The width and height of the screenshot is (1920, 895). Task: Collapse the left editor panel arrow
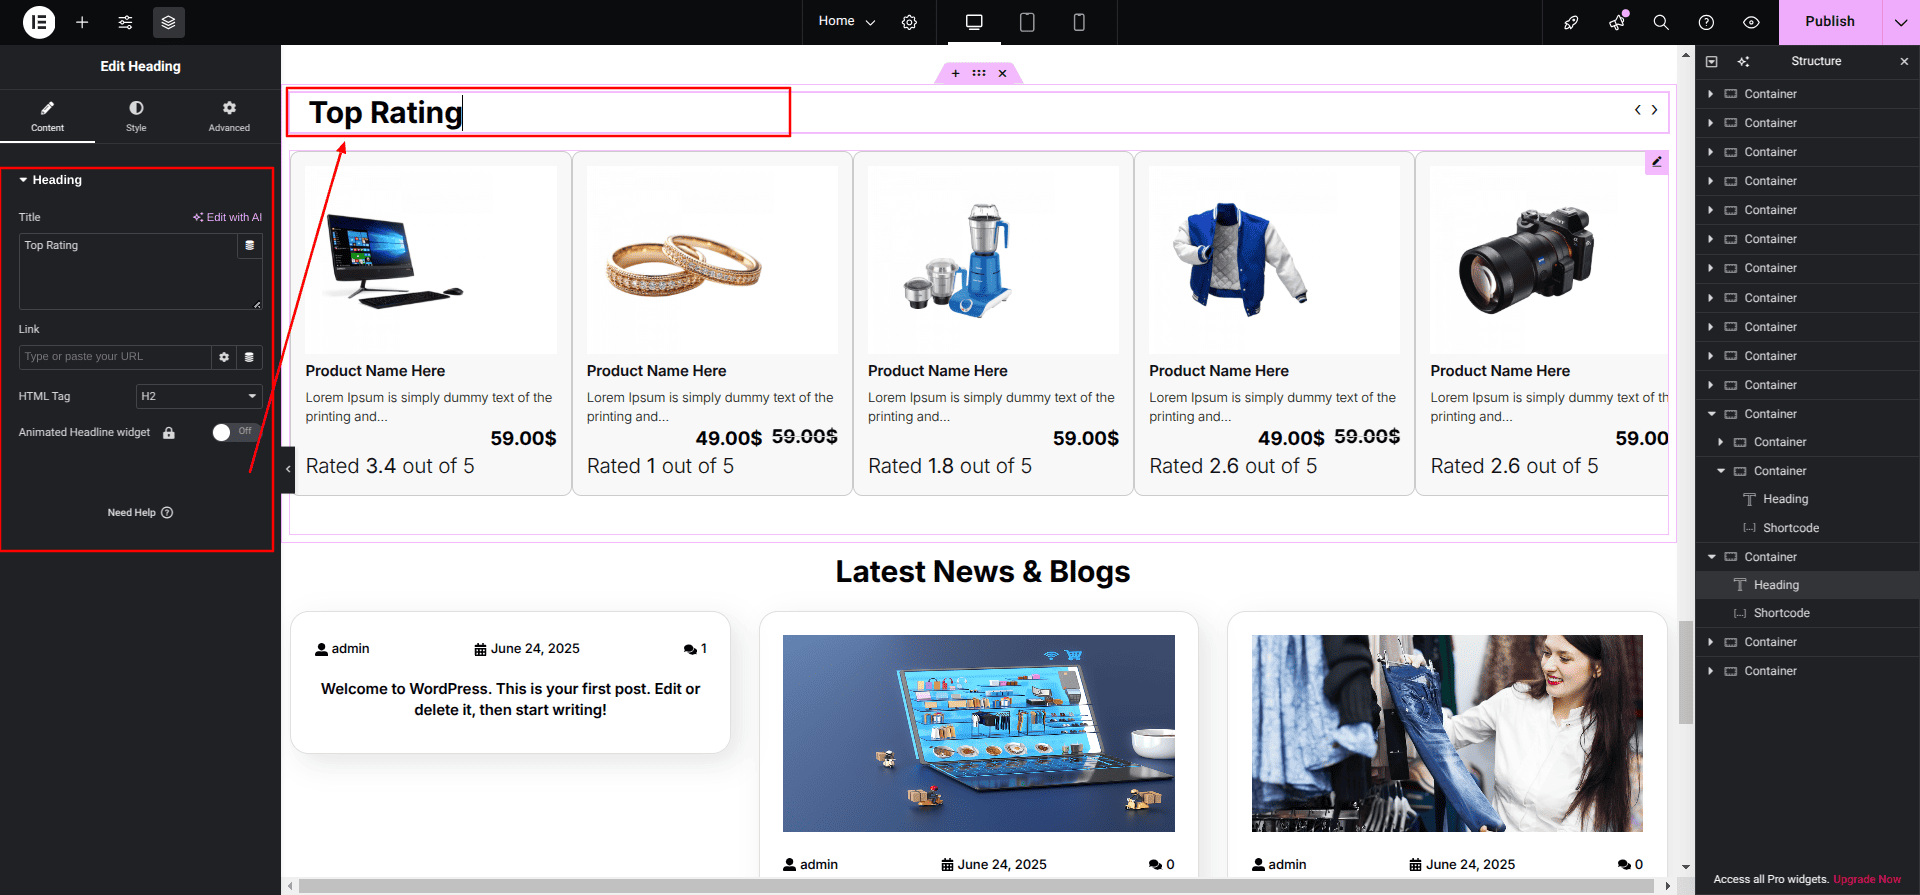[288, 469]
